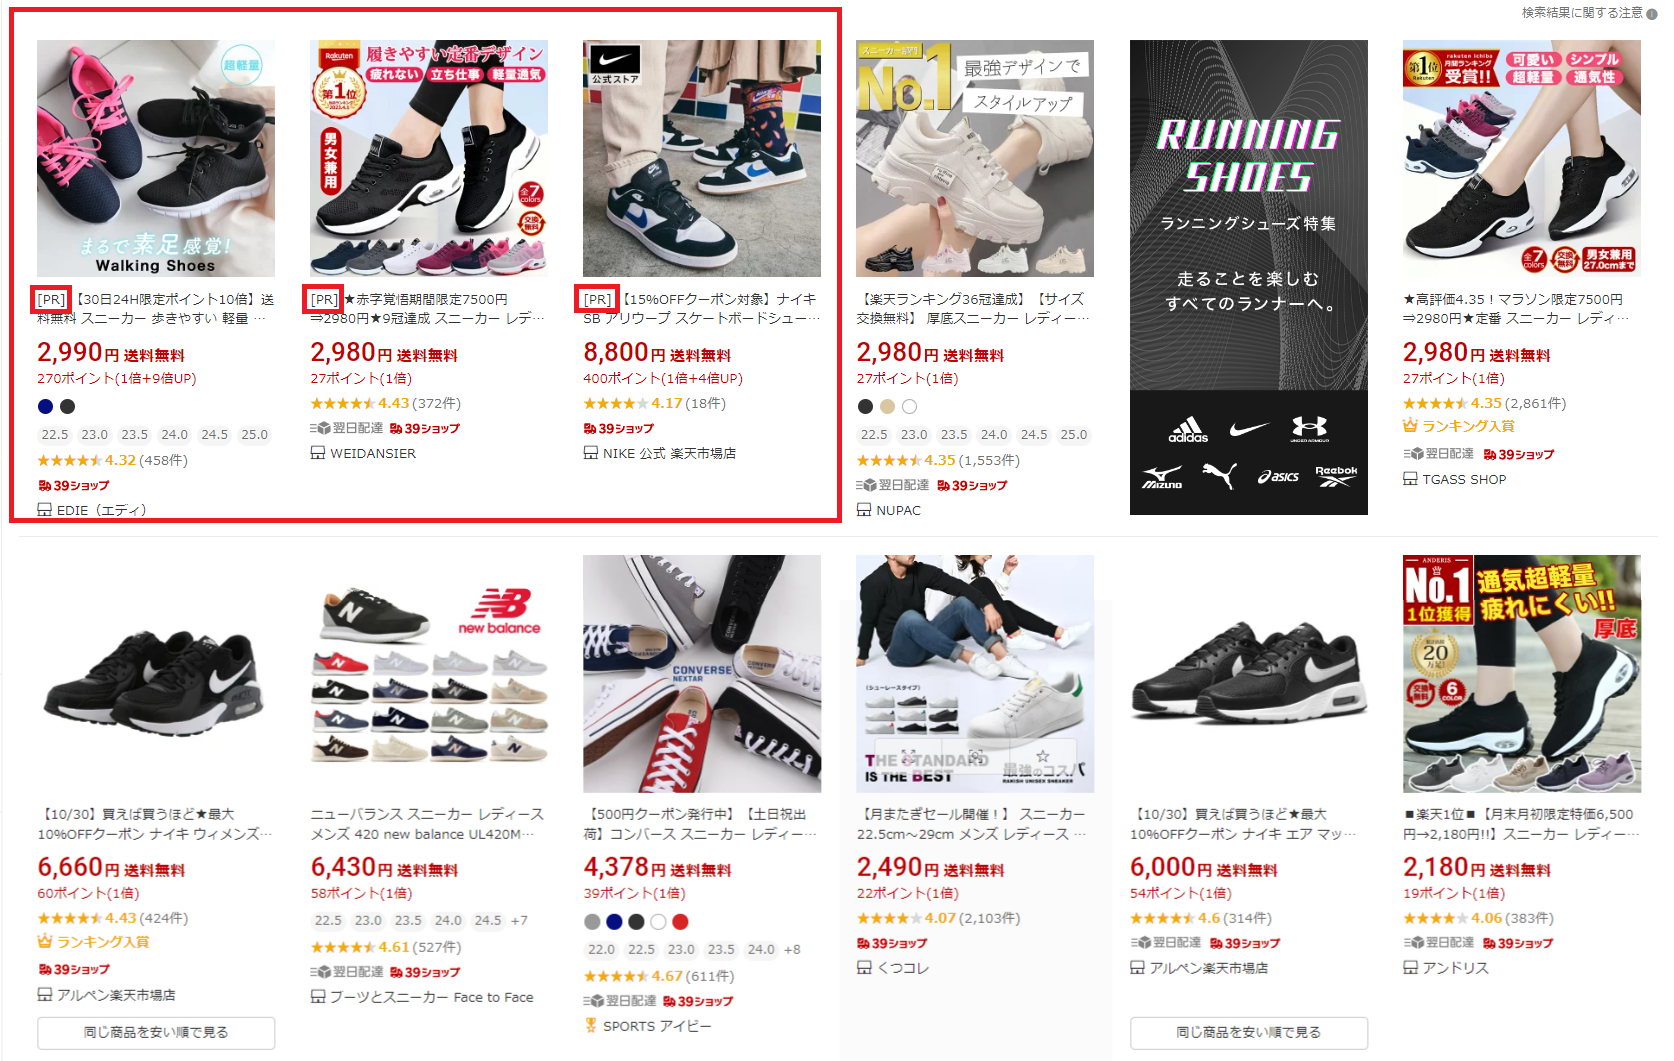
Task: Click the shop icon beside アンドリス
Action: pyautogui.click(x=1410, y=968)
